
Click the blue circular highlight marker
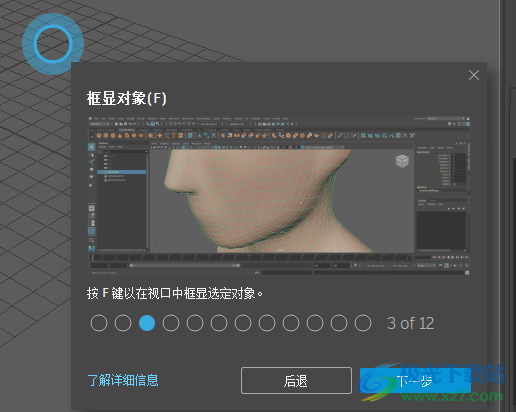click(53, 44)
